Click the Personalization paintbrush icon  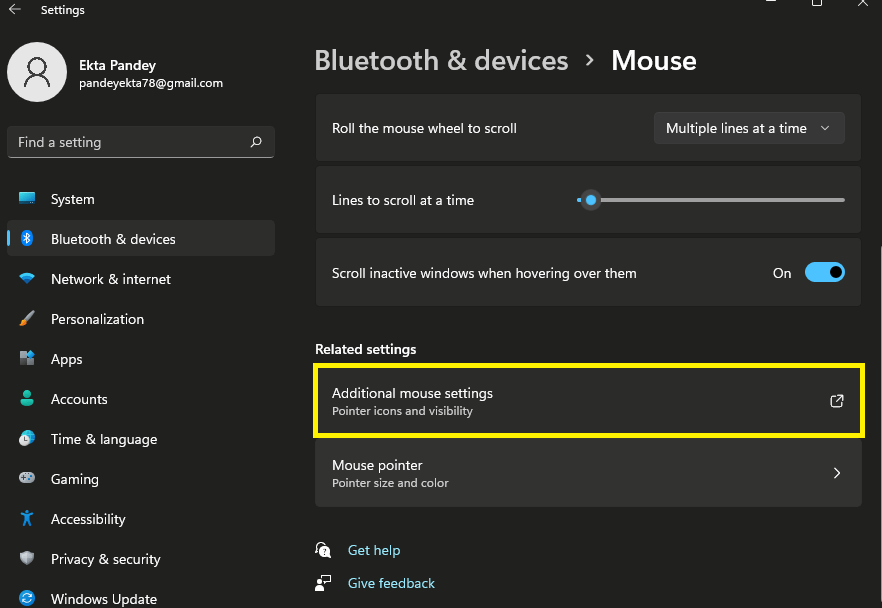coord(27,319)
